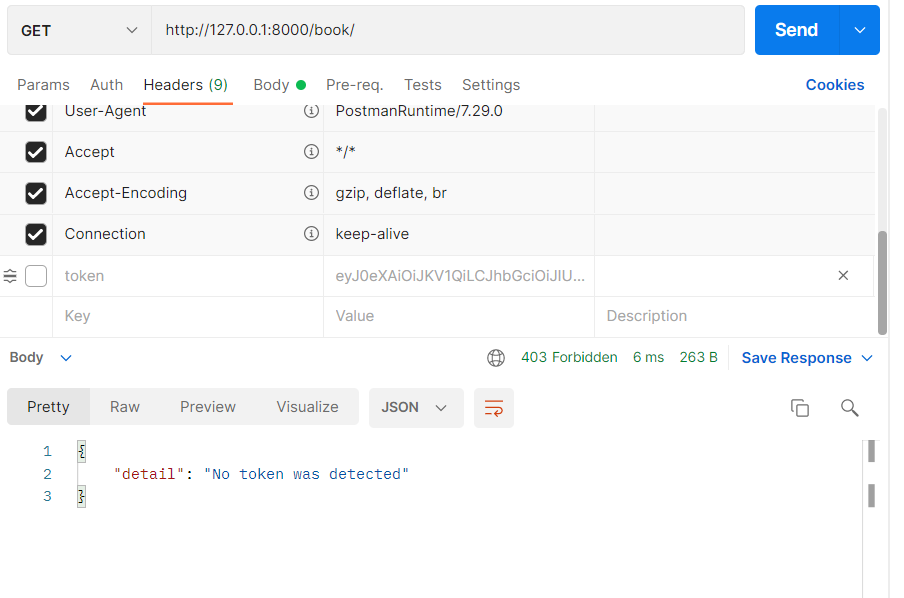The width and height of the screenshot is (904, 598).
Task: Click the info icon beside User-Agent header
Action: 311,111
